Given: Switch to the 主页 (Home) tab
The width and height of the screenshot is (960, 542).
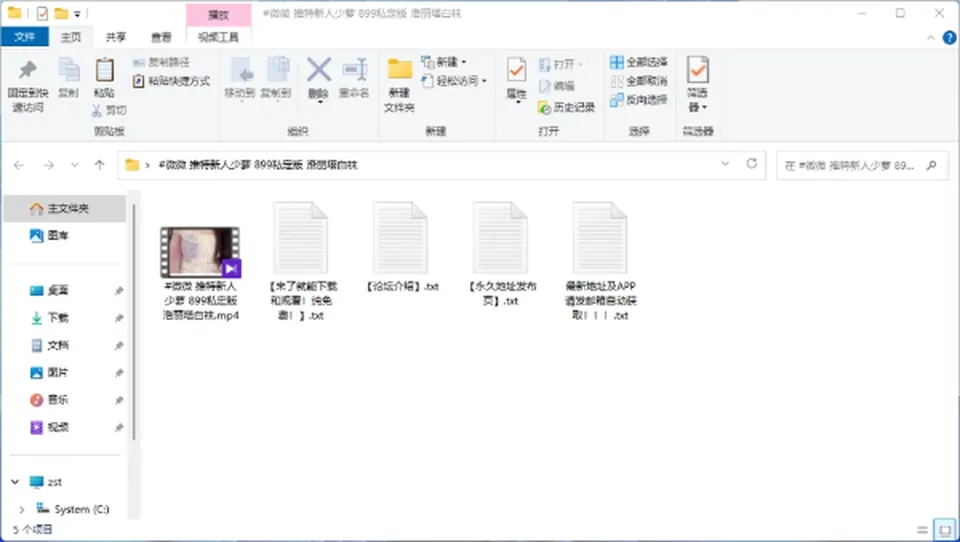Looking at the screenshot, I should (x=71, y=37).
